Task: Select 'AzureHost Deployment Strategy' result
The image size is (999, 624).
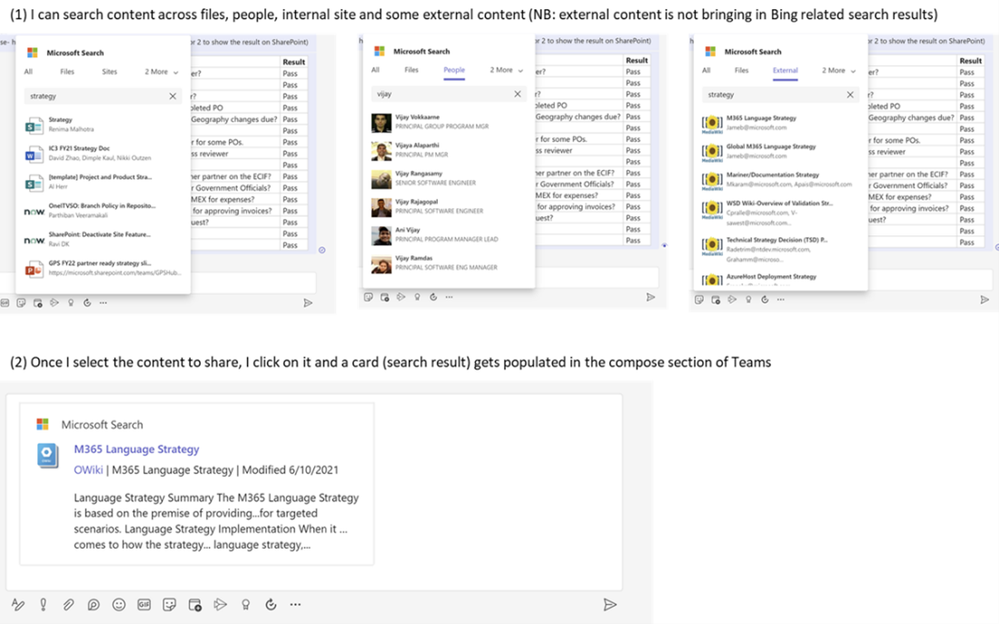Action: [x=781, y=279]
